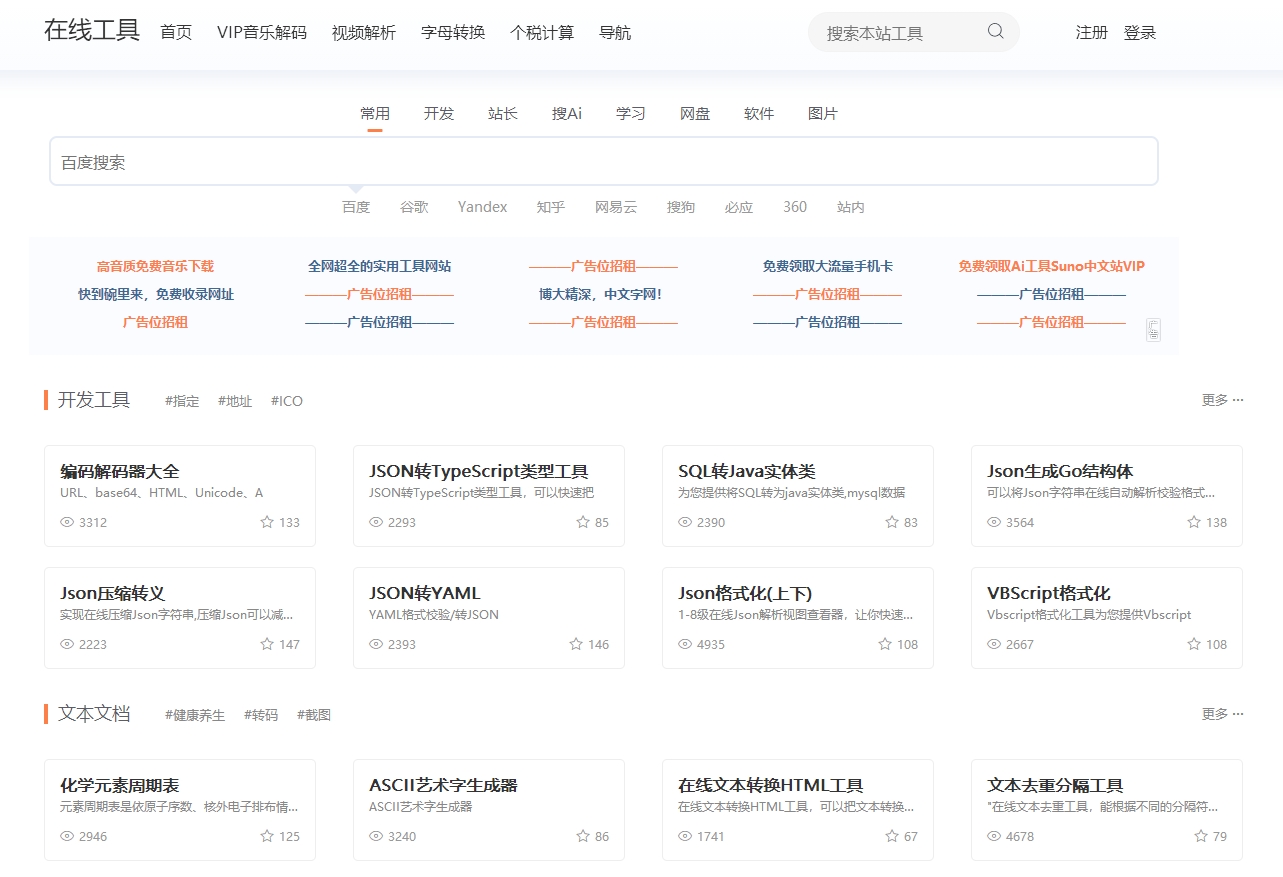Click star icon on Json生成Go结构体 card

click(x=1194, y=522)
